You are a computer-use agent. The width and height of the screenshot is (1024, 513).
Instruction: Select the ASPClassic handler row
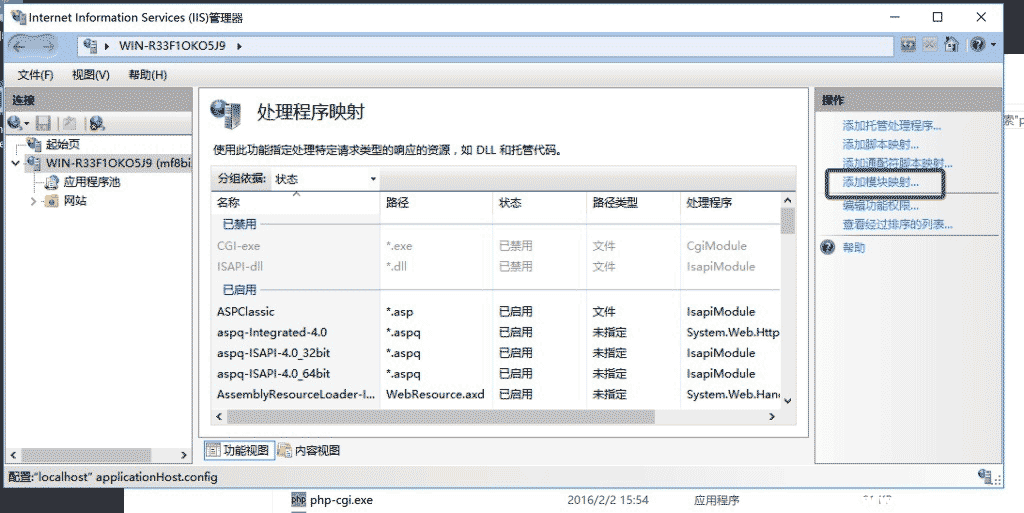[496, 312]
